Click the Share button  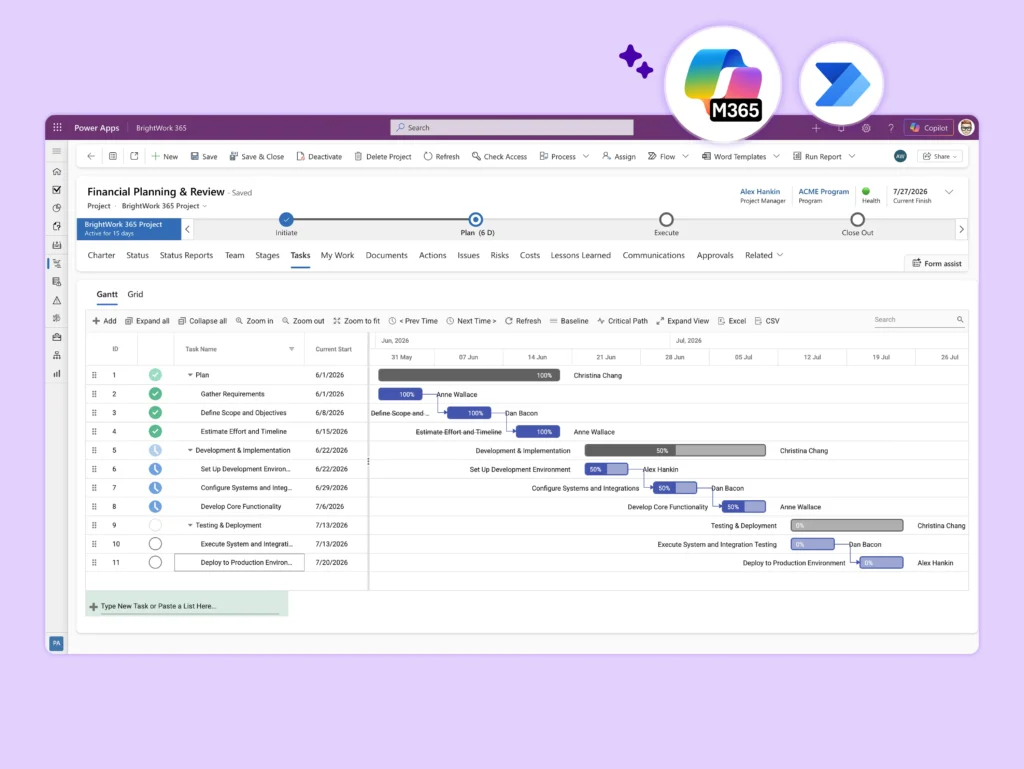[x=940, y=156]
